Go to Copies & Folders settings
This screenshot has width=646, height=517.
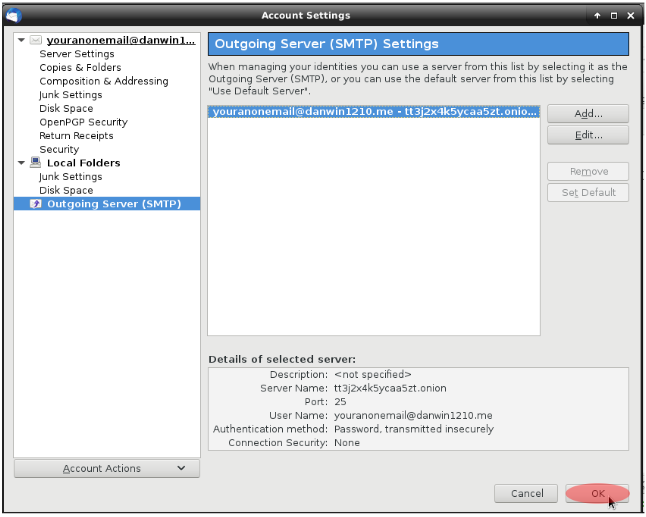pyautogui.click(x=80, y=68)
